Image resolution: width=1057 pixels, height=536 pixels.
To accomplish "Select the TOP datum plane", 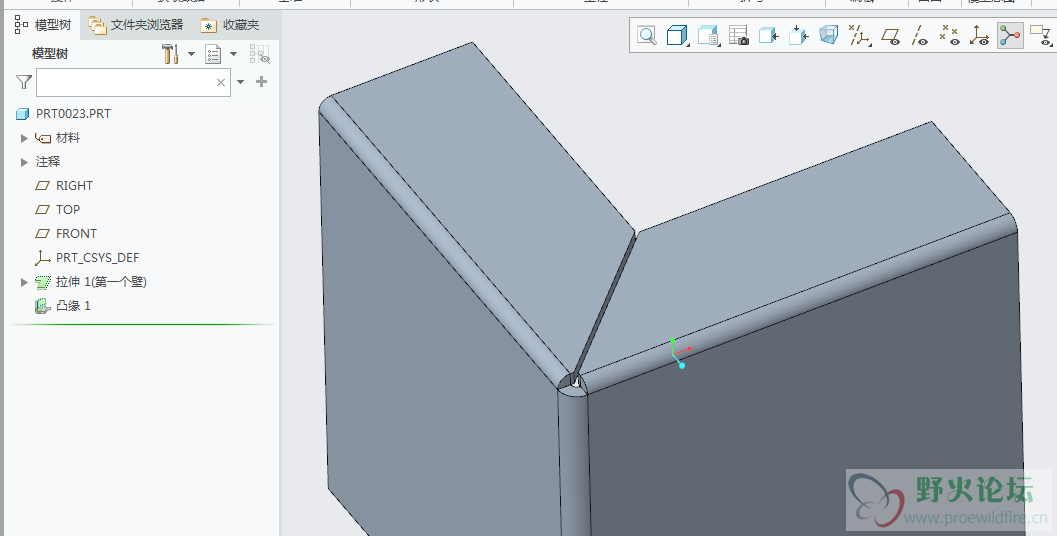I will pyautogui.click(x=58, y=210).
